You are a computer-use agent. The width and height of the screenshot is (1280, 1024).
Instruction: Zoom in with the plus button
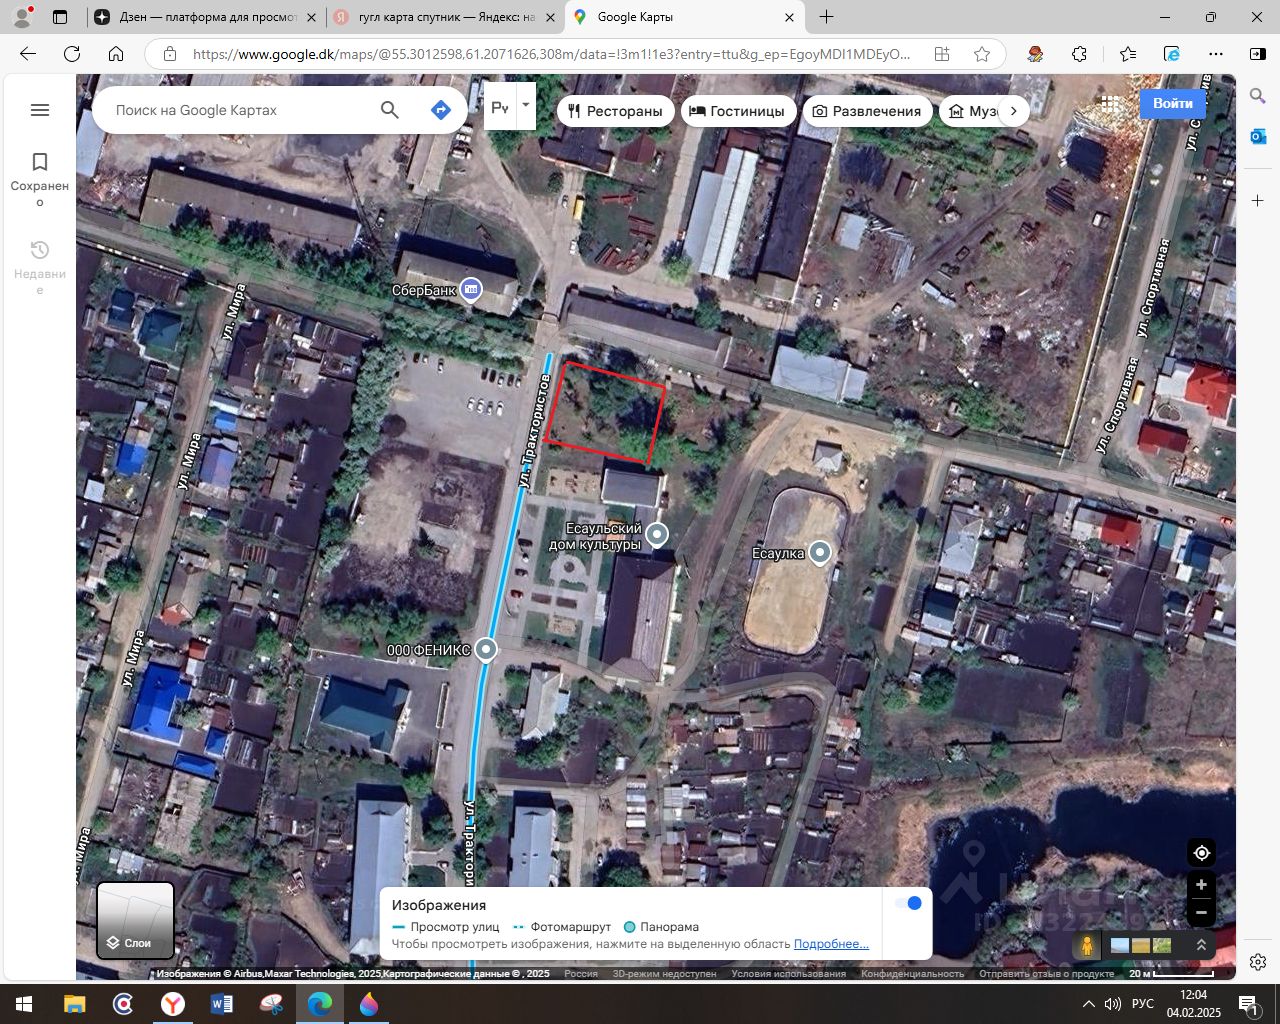[x=1201, y=885]
